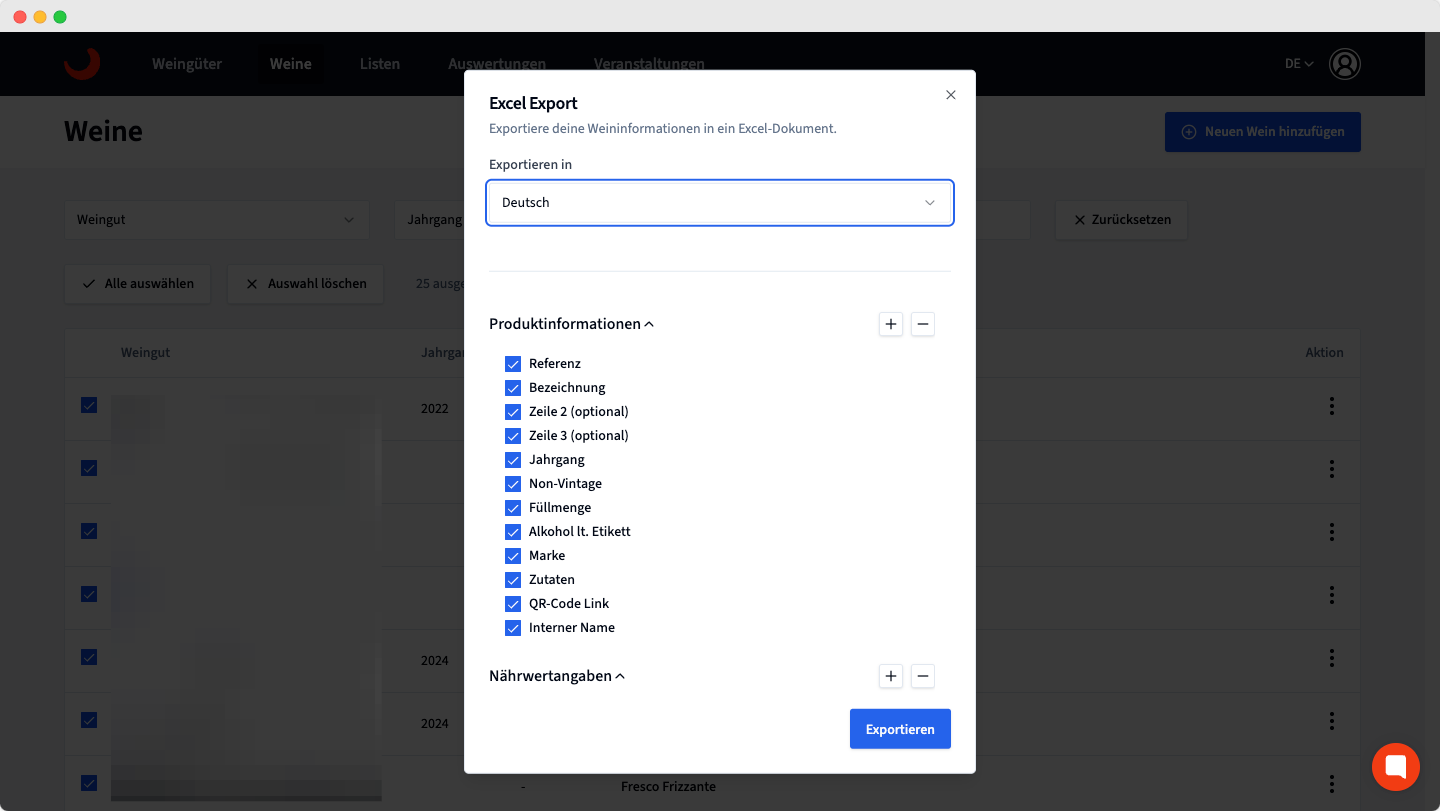Click Auswahl löschen button

306,284
